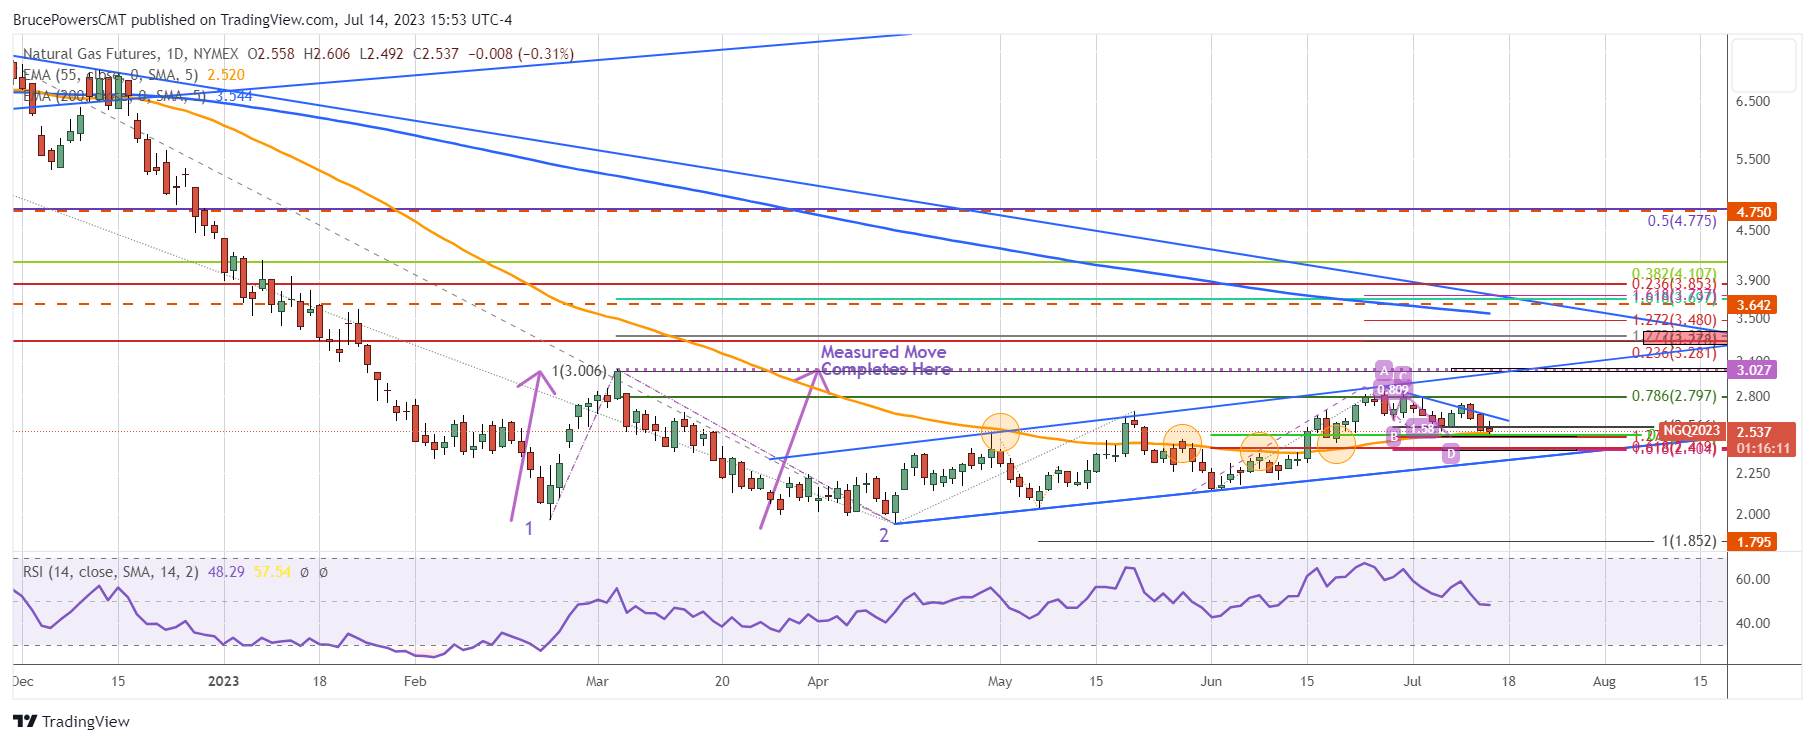Click the May label on time axis
The height and width of the screenshot is (743, 1815).
pyautogui.click(x=1000, y=682)
